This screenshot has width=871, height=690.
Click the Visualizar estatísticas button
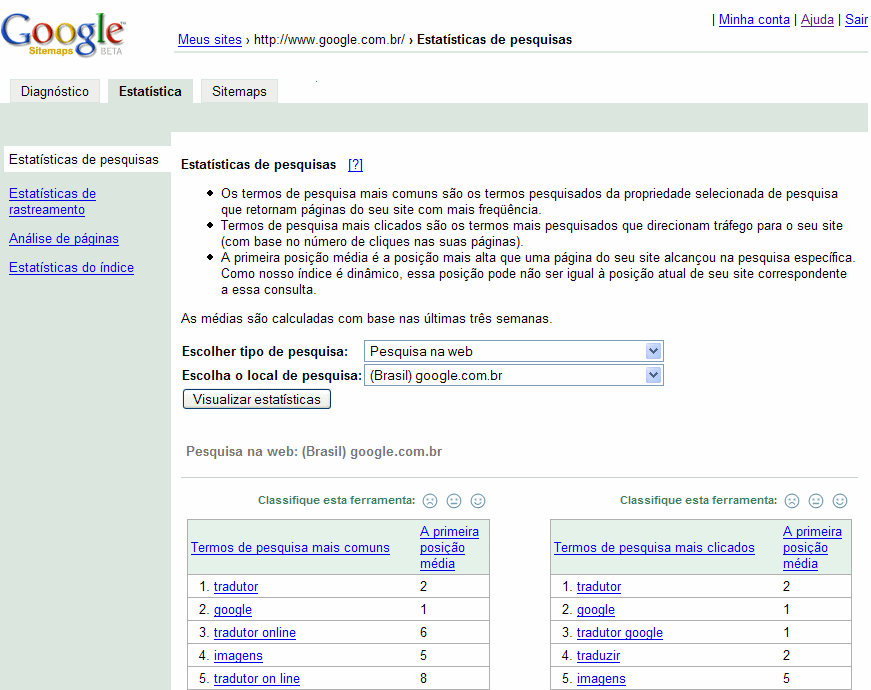(x=257, y=399)
